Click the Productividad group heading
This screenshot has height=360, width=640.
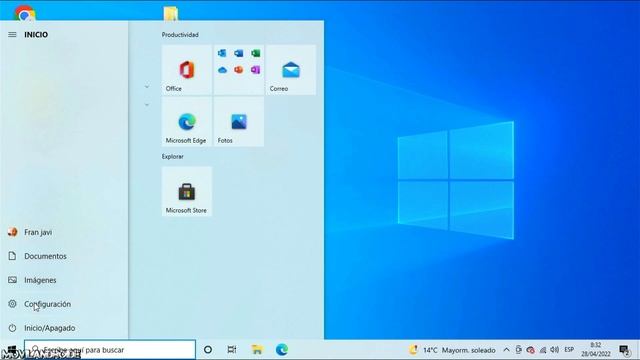pos(180,35)
